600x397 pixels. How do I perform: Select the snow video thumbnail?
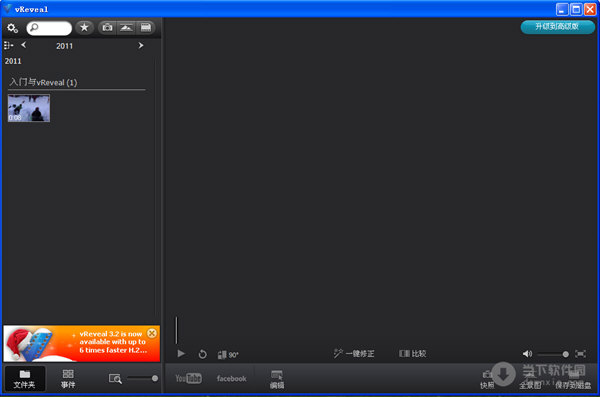click(x=29, y=108)
